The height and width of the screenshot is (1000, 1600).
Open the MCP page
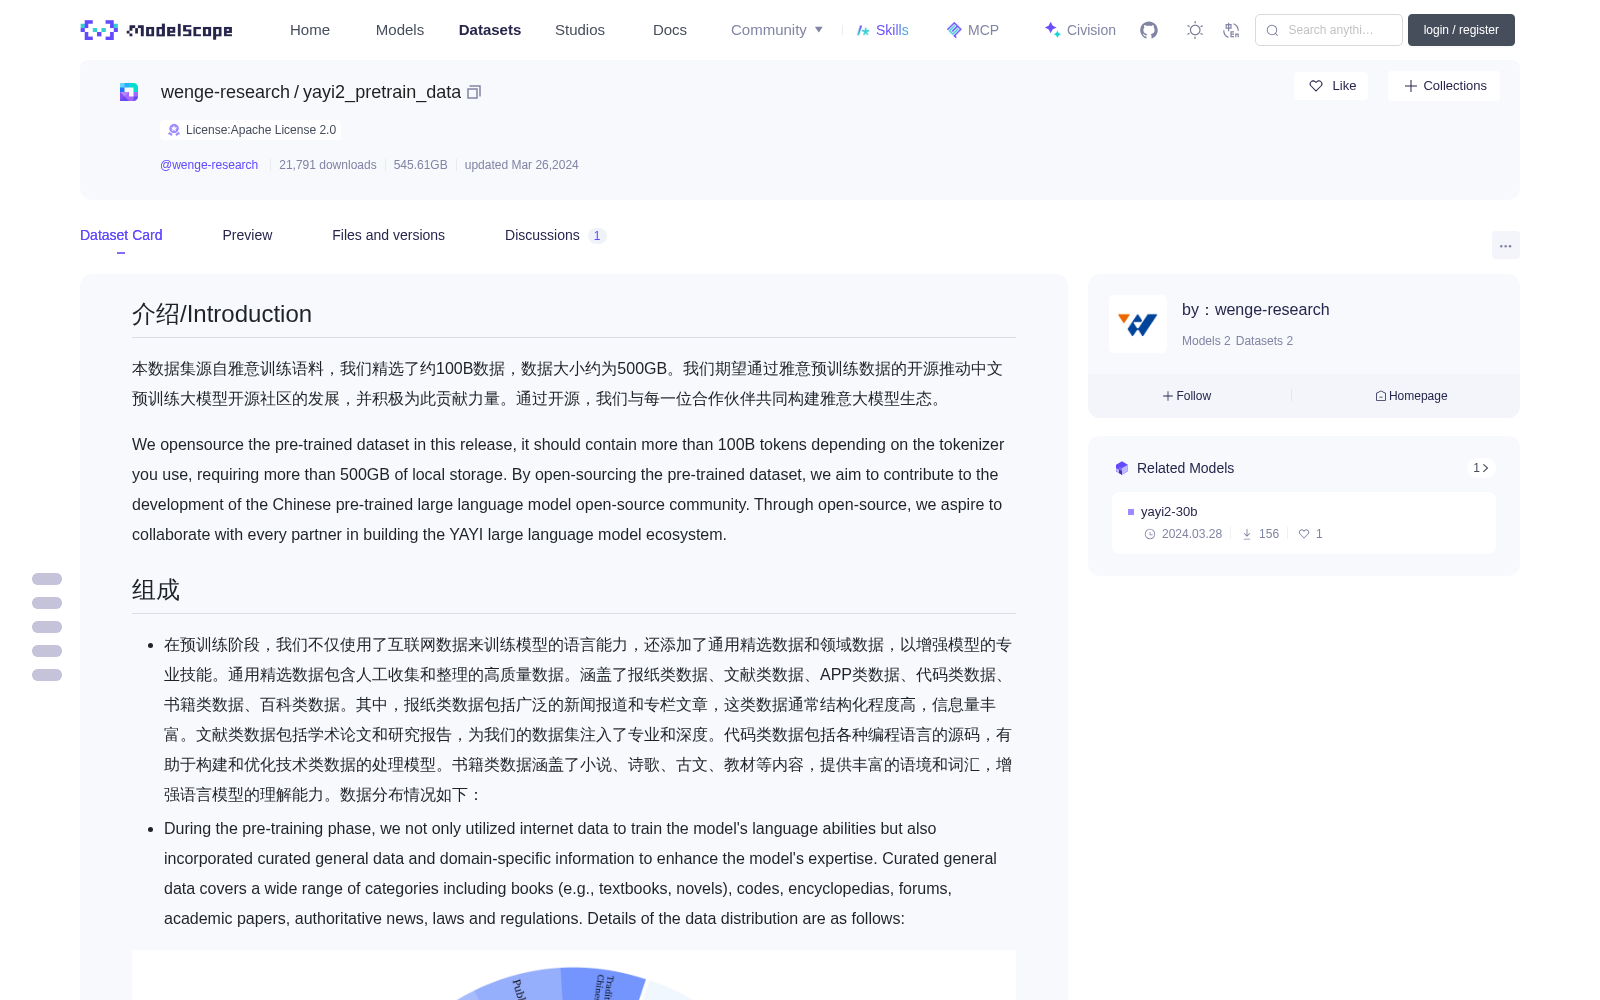point(973,30)
